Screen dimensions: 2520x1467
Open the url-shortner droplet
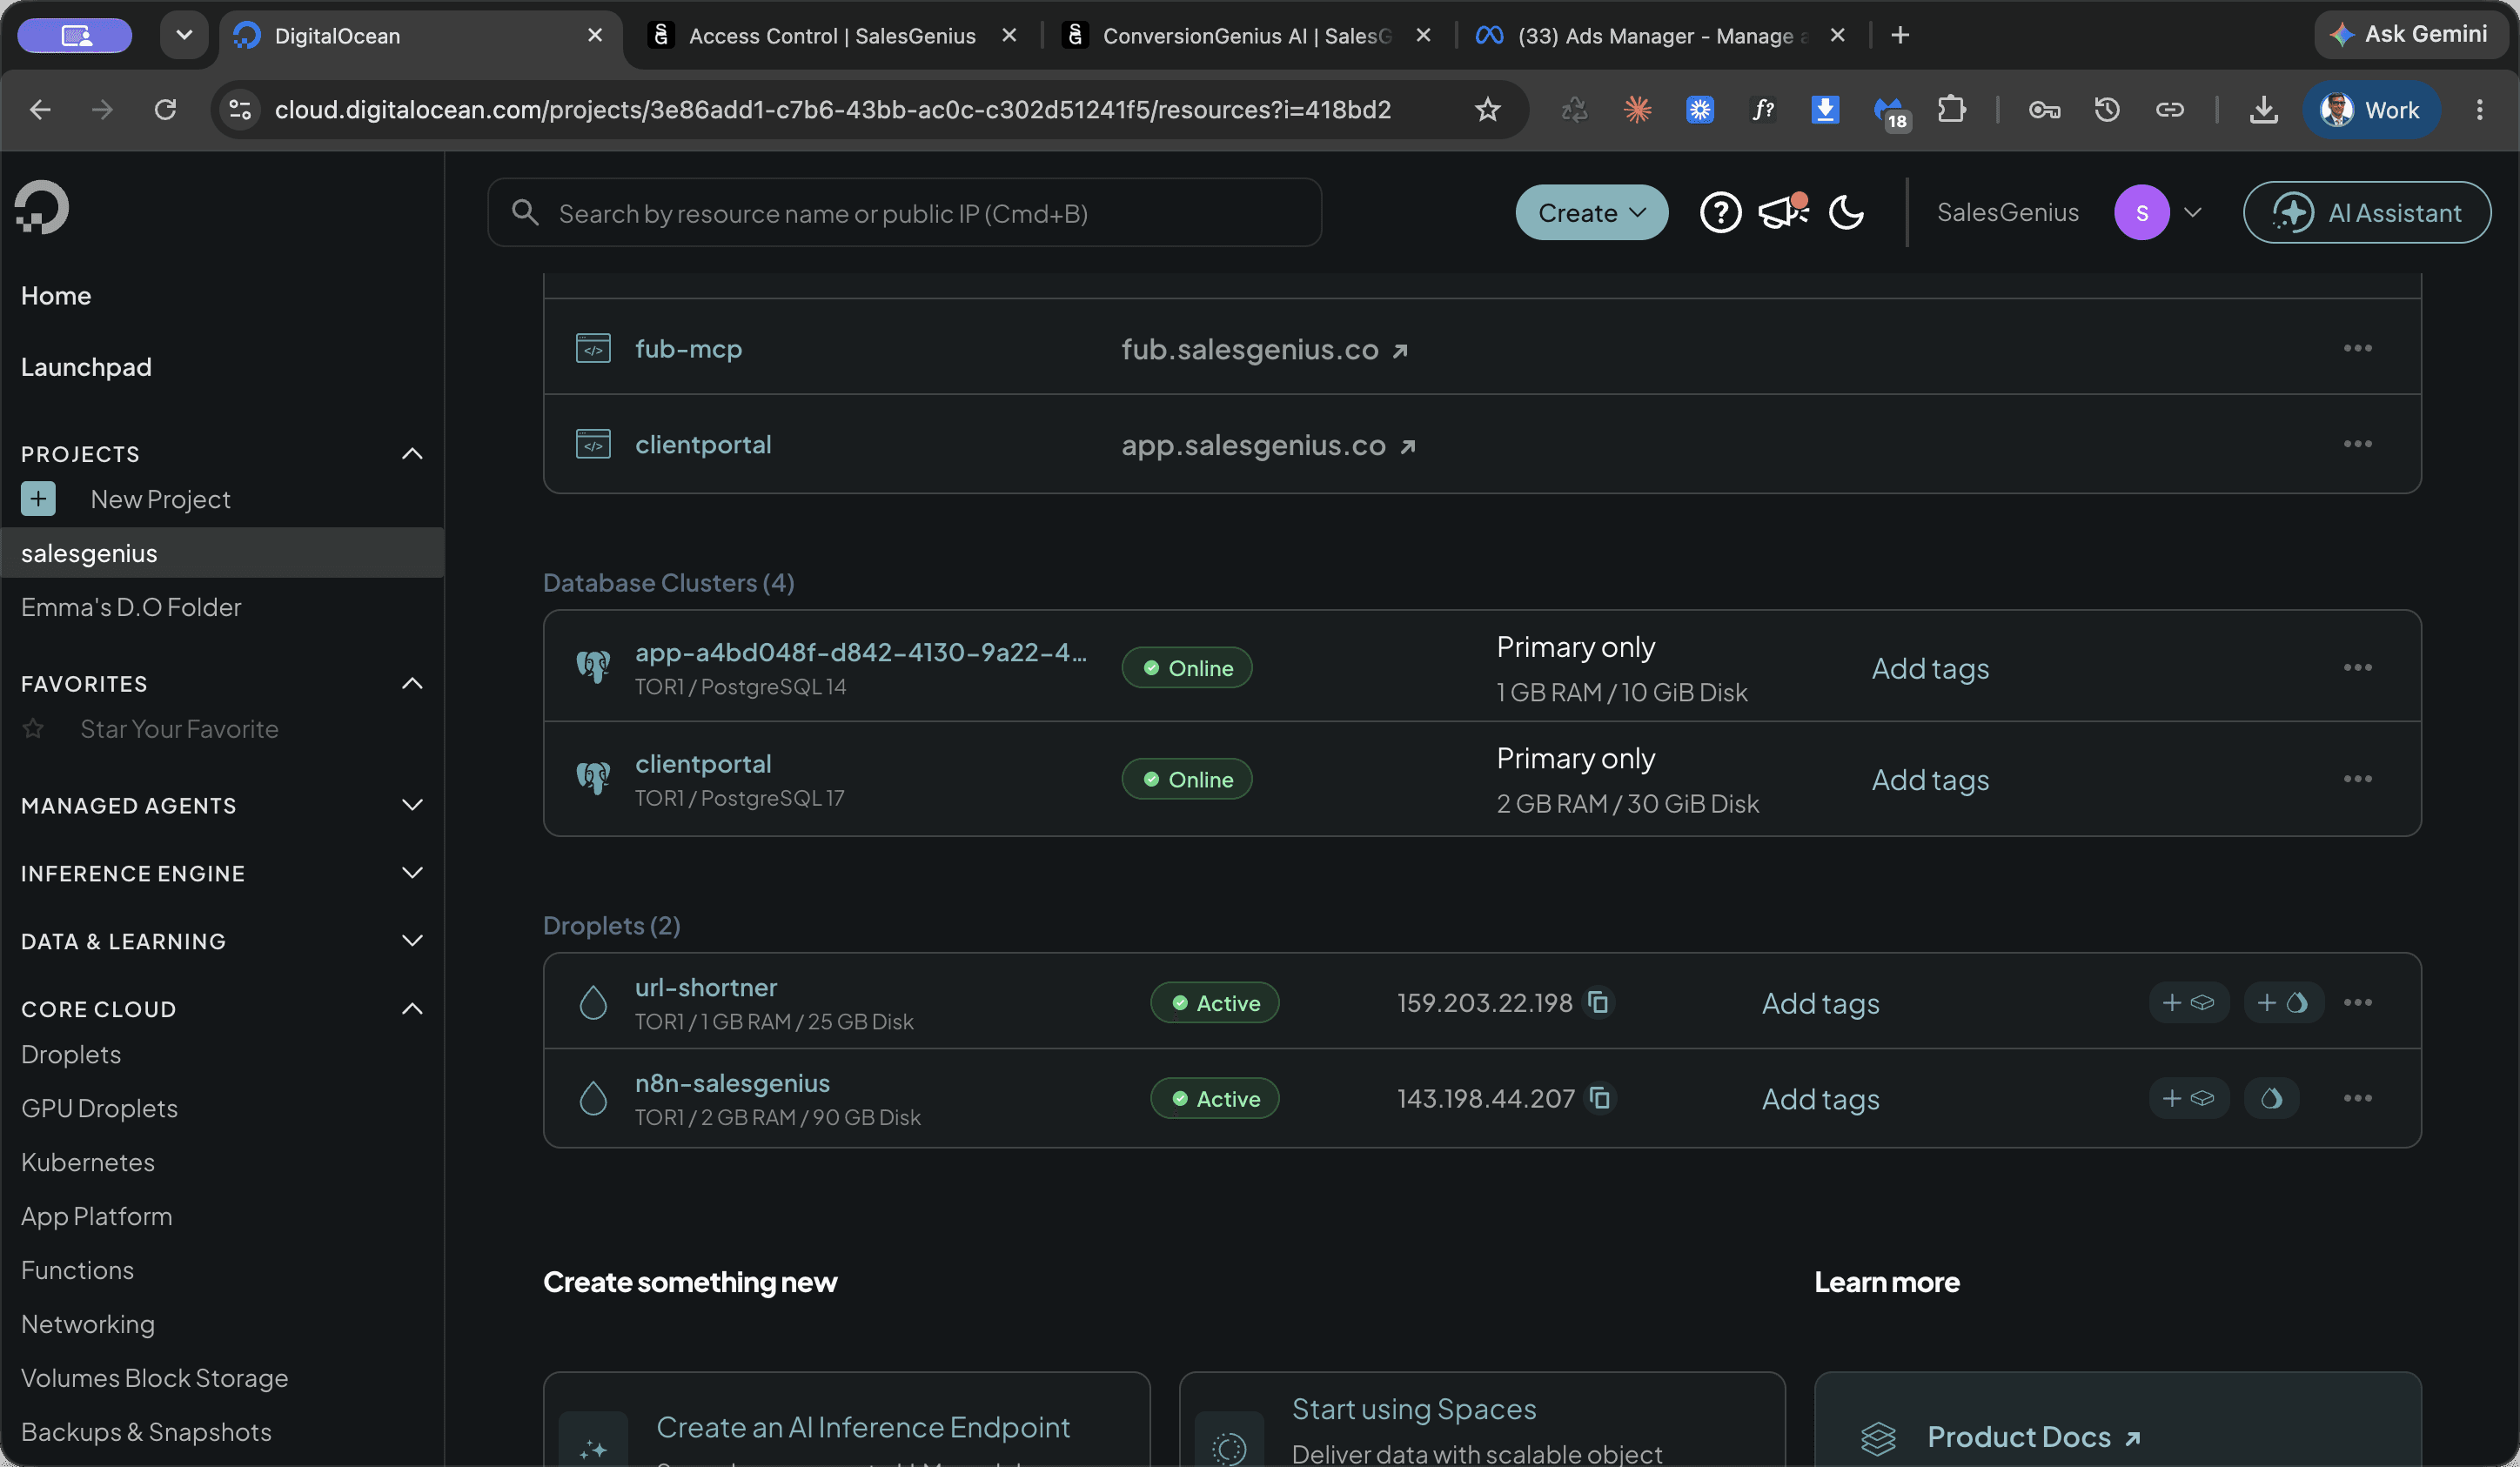706,987
